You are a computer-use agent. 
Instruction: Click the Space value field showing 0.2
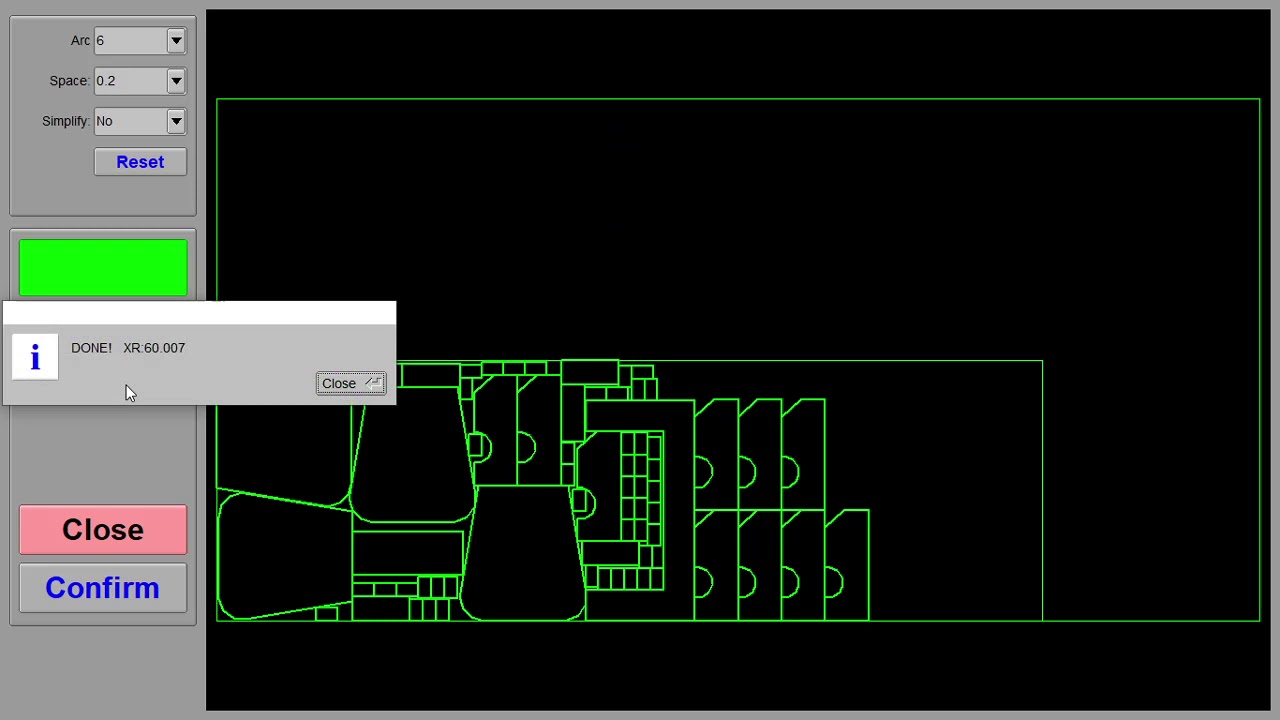click(130, 81)
